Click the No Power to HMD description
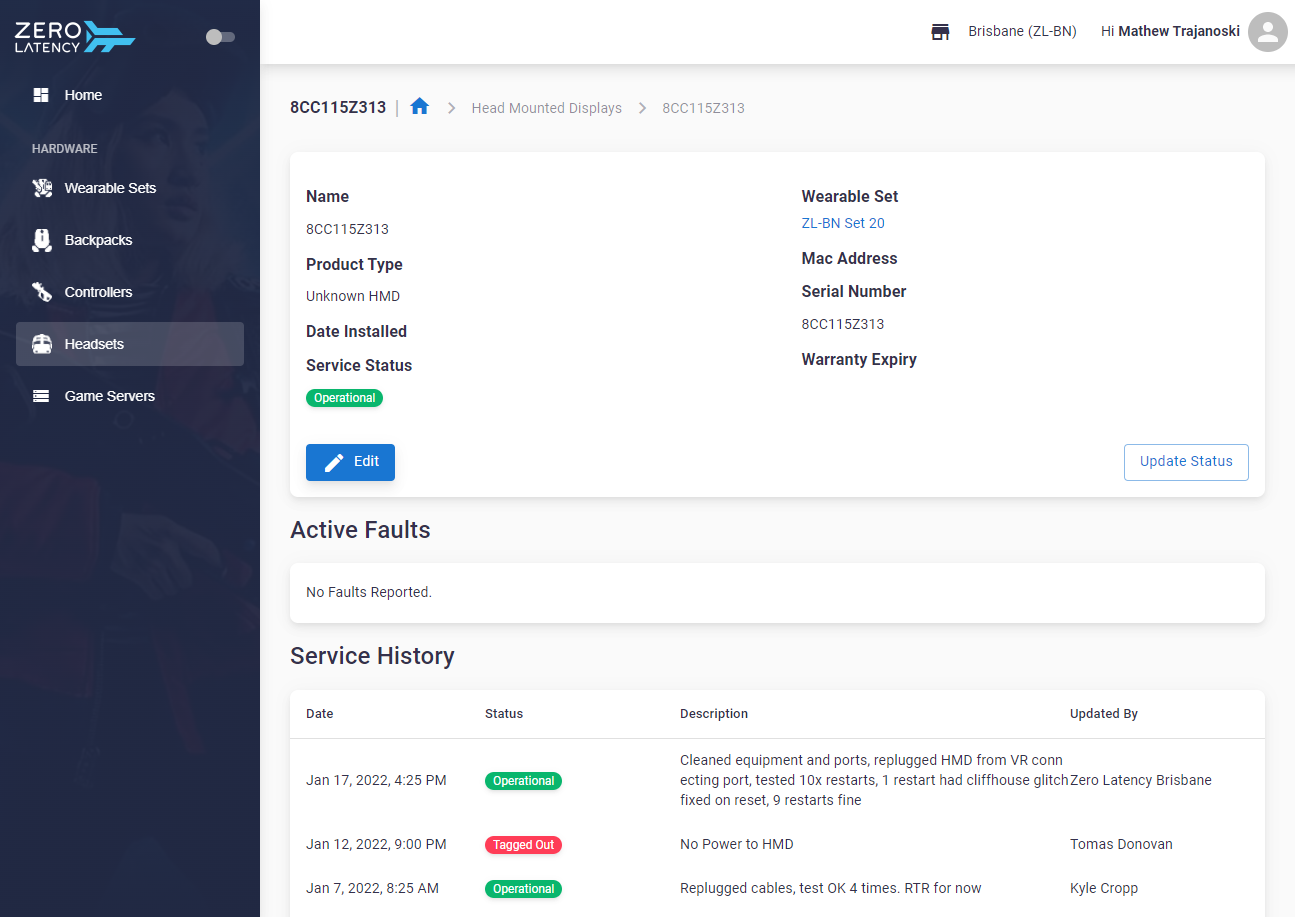The width and height of the screenshot is (1295, 917). tap(737, 844)
